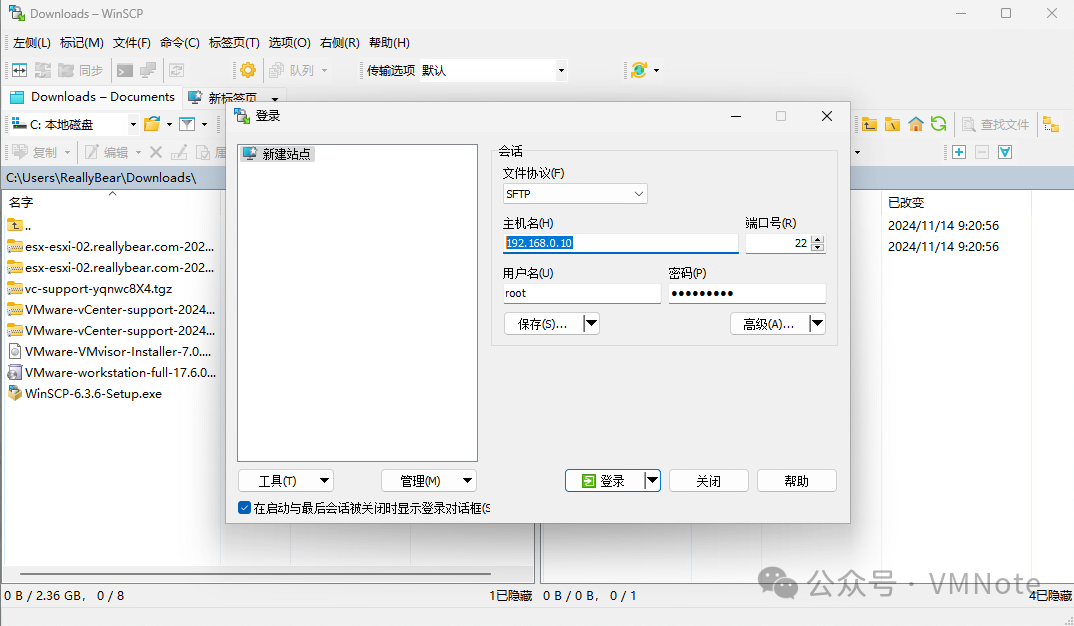Click the select all files icon
This screenshot has width=1074, height=626.
click(x=1005, y=152)
